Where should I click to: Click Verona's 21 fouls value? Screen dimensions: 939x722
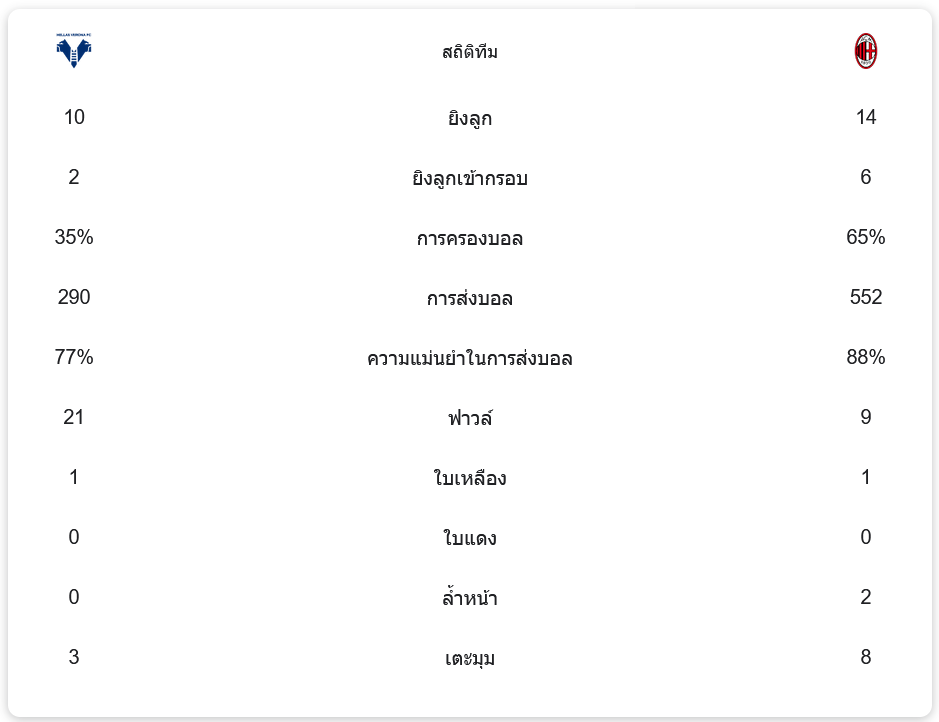74,417
